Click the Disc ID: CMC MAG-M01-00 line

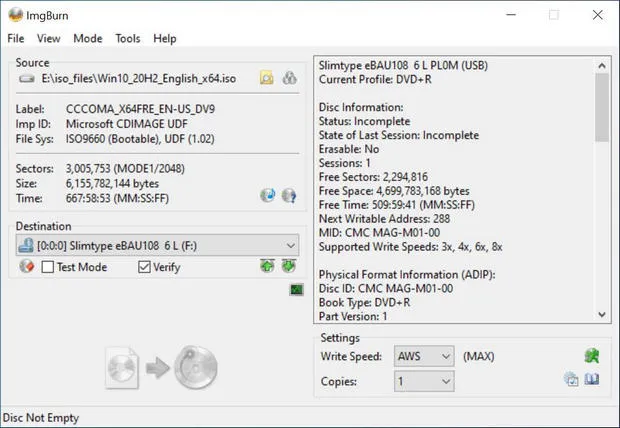click(x=386, y=288)
